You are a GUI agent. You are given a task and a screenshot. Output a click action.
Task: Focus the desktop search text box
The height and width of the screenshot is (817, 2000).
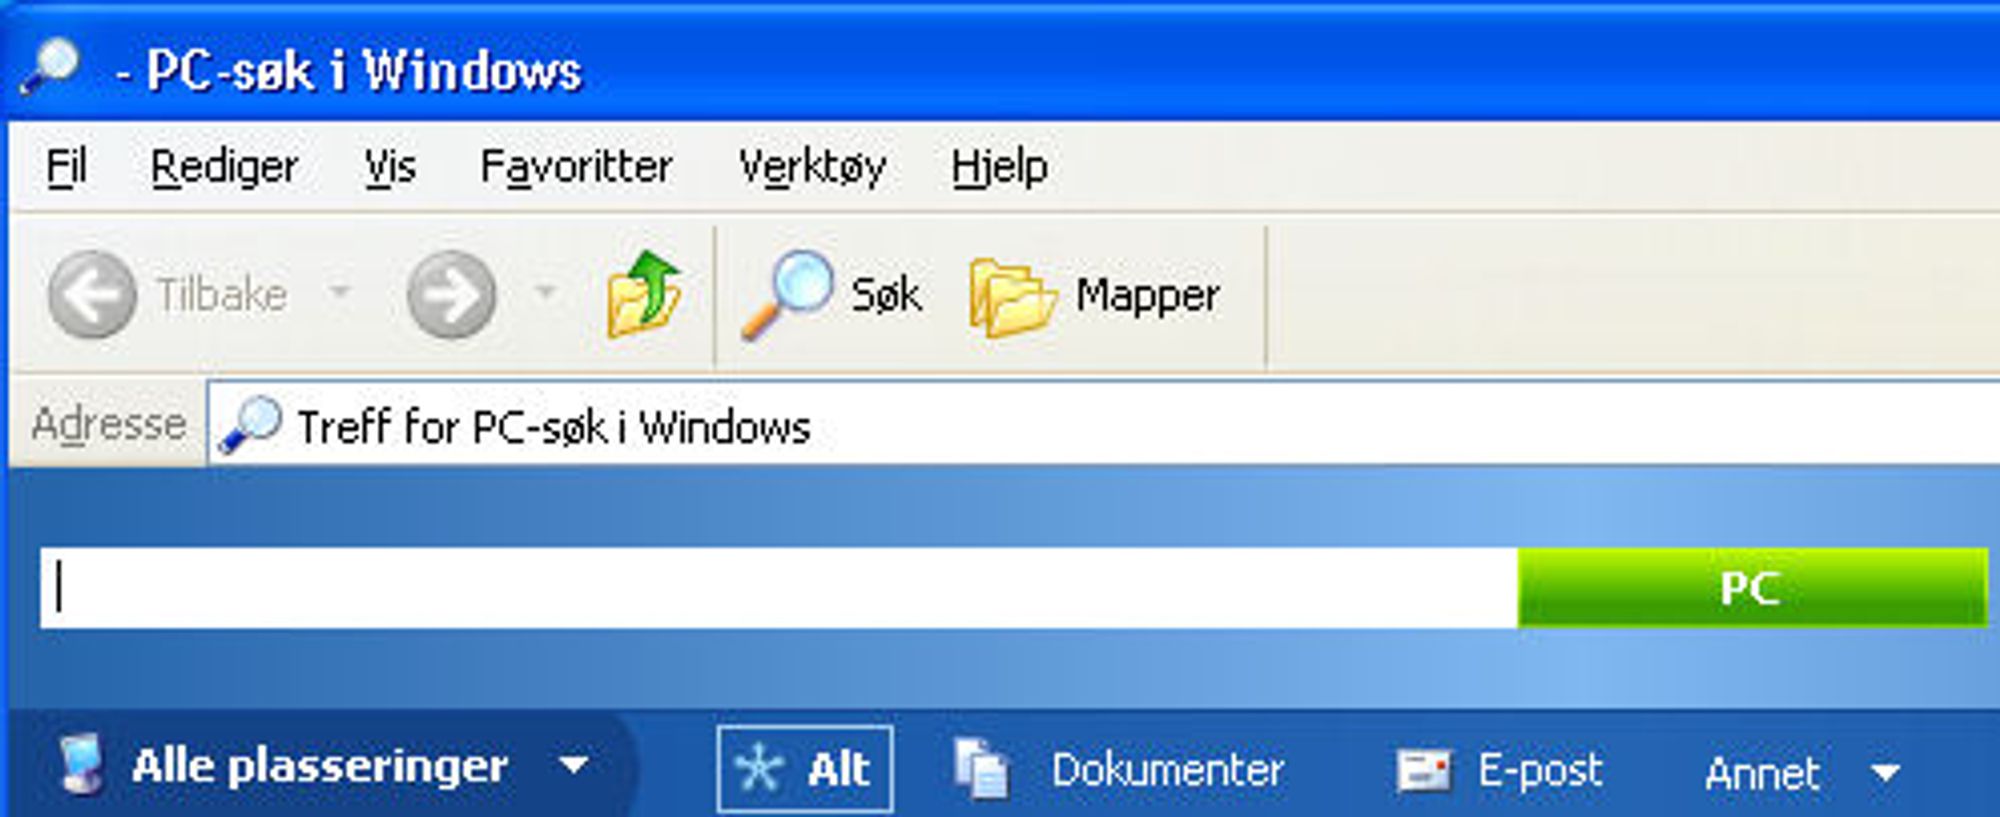(x=779, y=588)
